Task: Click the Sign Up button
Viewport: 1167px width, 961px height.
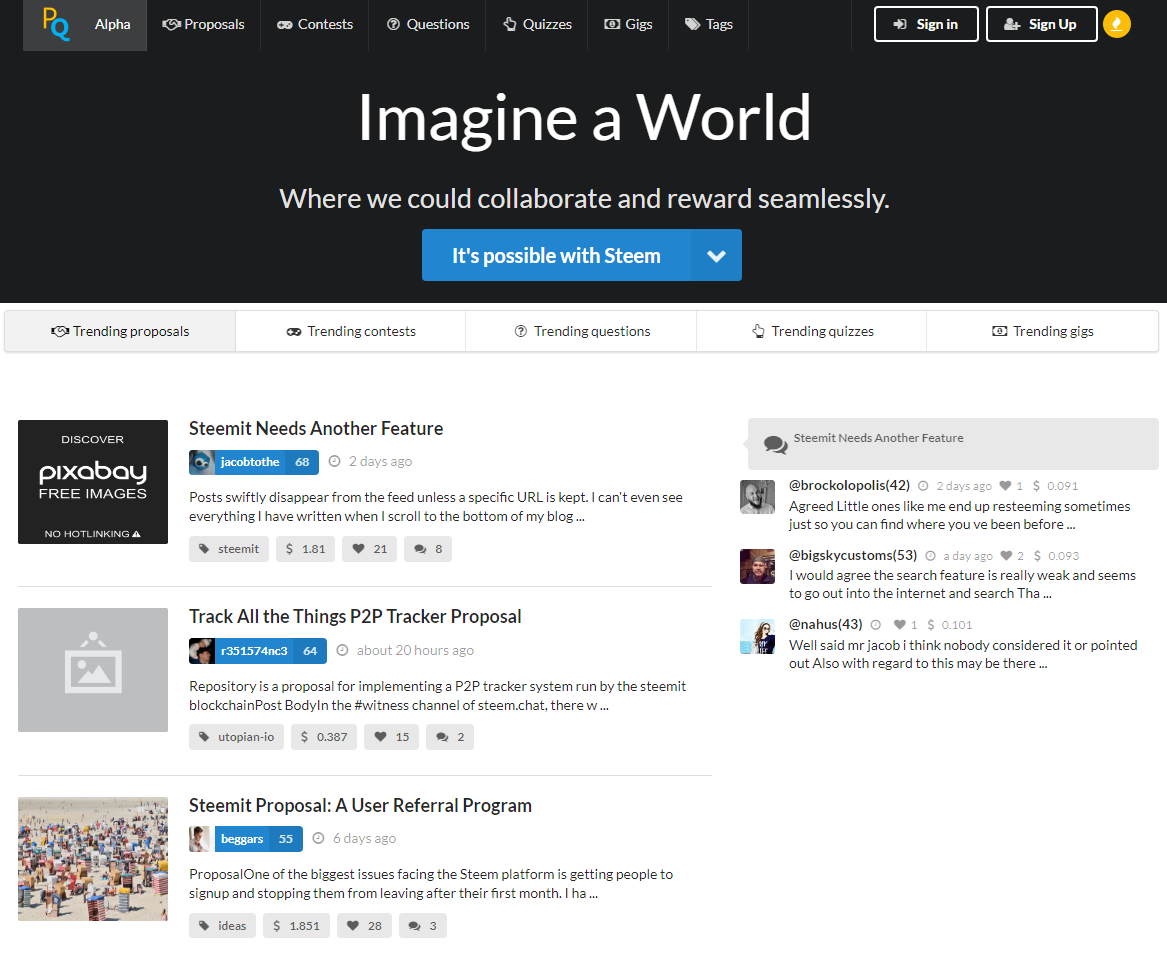Action: click(1041, 24)
